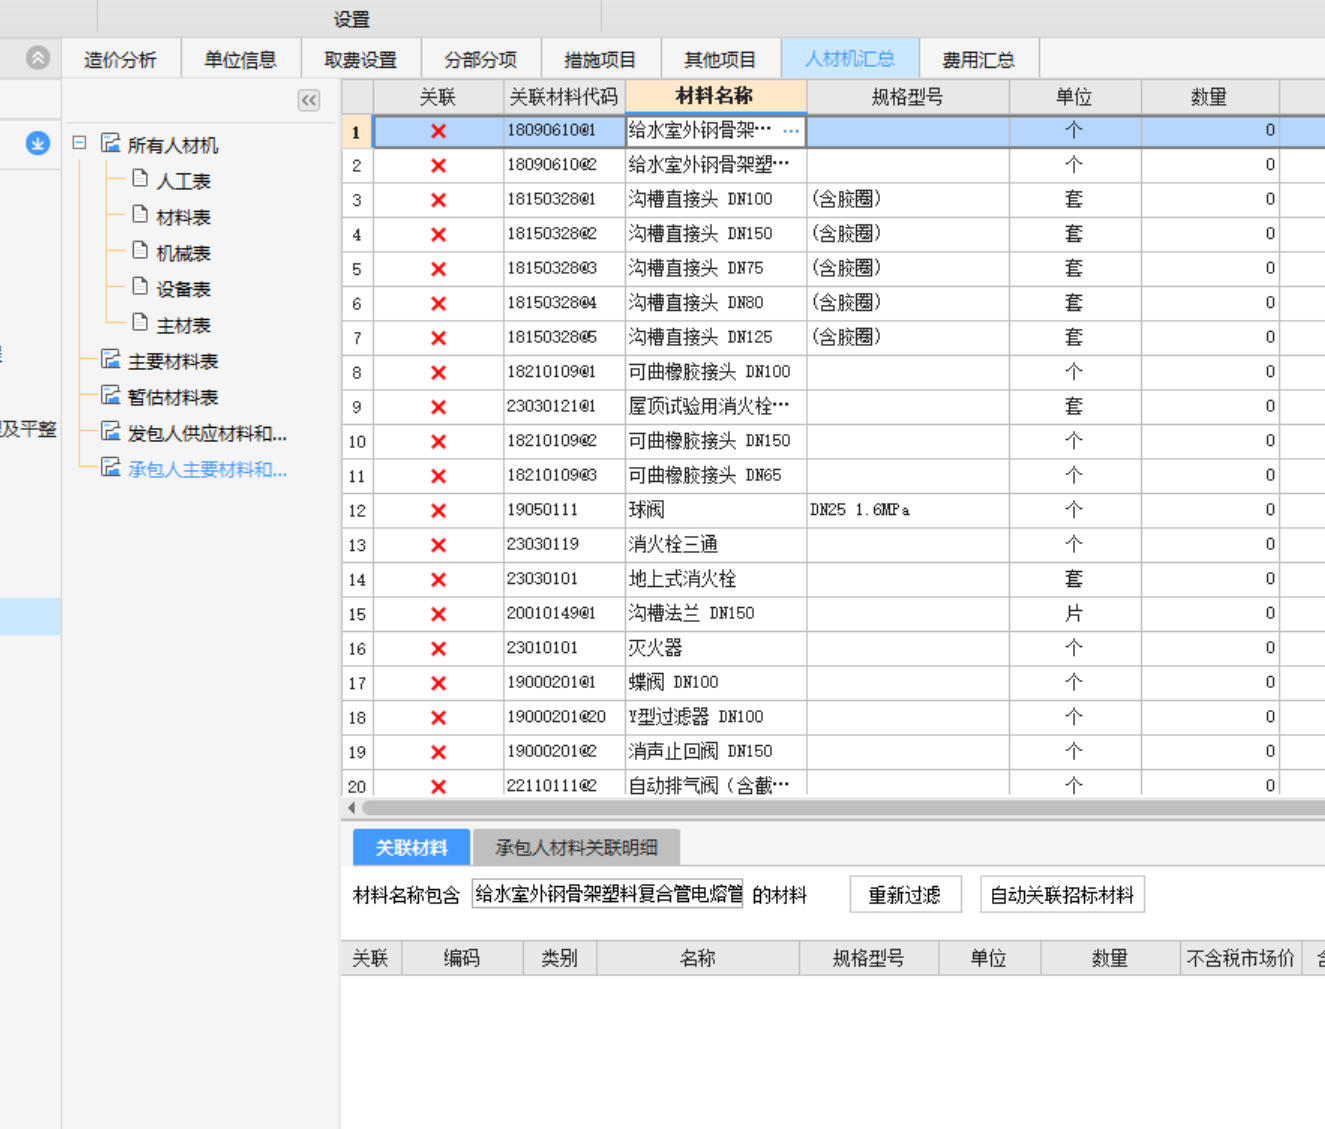Click the red X in the 消声止回阀 row
The height and width of the screenshot is (1129, 1325).
[x=438, y=752]
